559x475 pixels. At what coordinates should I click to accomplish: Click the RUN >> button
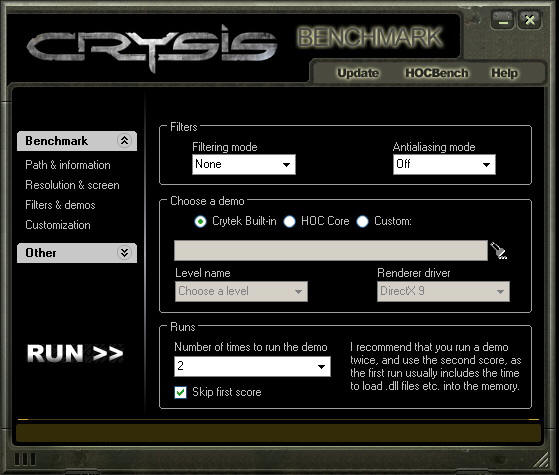pyautogui.click(x=75, y=353)
